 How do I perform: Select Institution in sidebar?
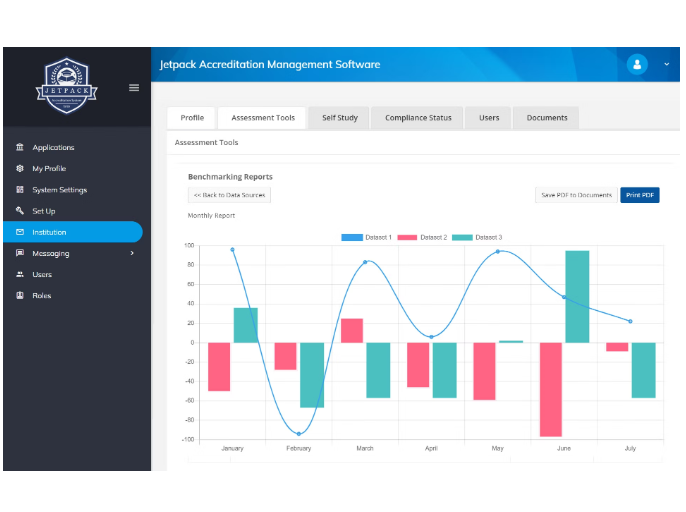(73, 232)
